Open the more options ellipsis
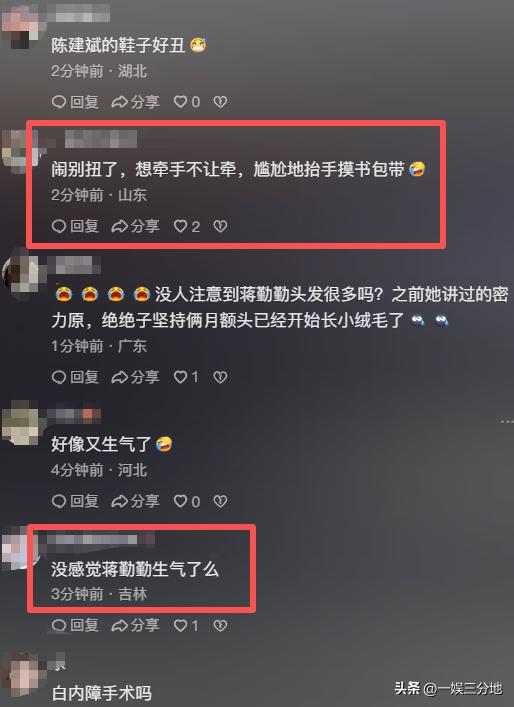 507,422
